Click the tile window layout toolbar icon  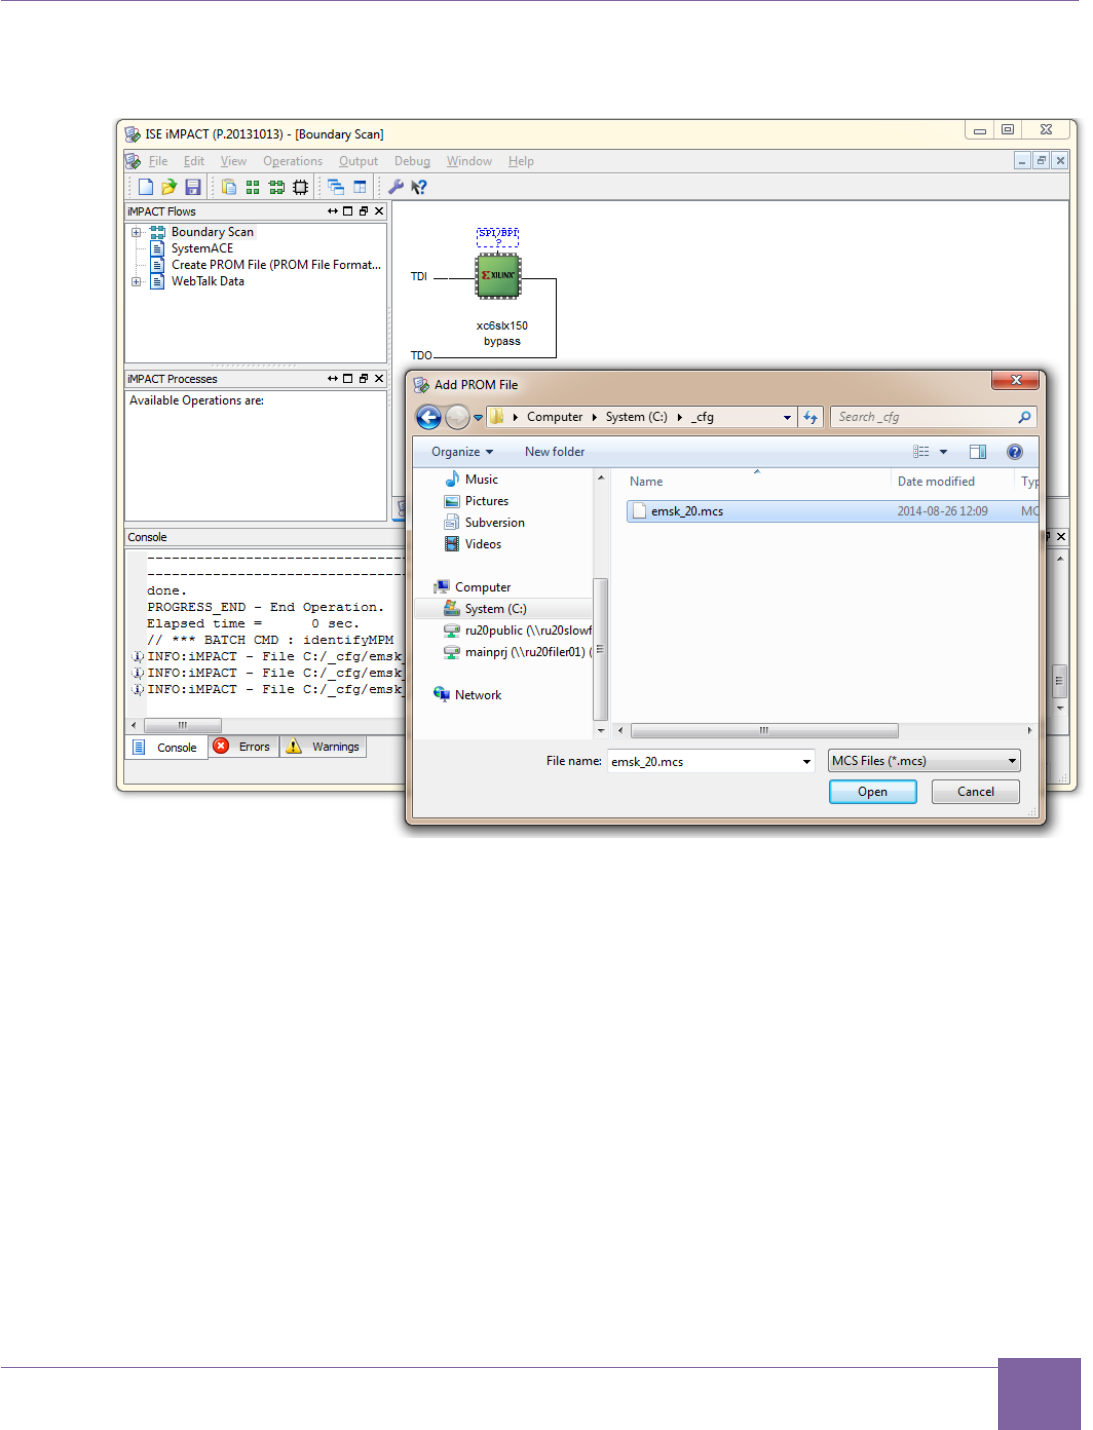point(360,187)
